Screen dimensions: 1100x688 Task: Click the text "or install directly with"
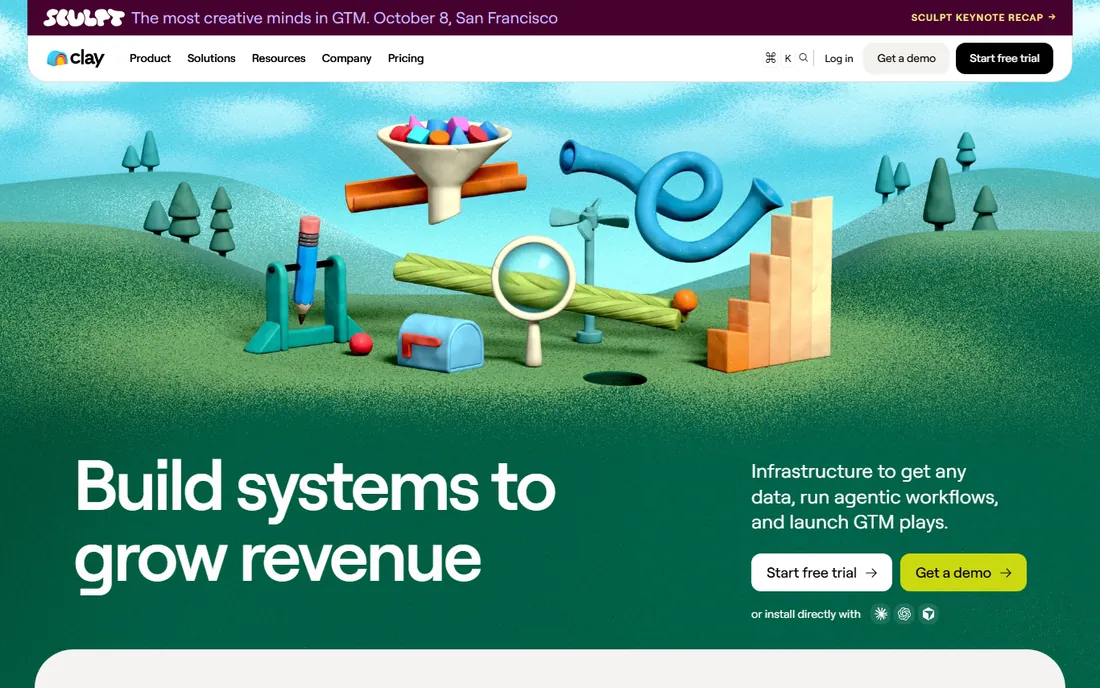tap(806, 614)
